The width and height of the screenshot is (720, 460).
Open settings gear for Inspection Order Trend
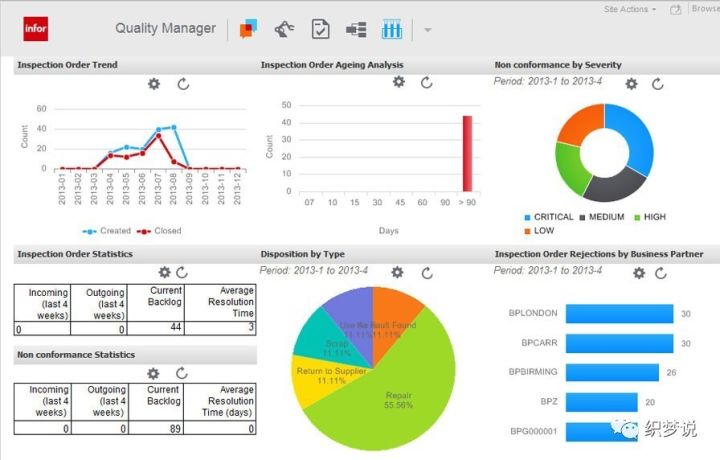pyautogui.click(x=154, y=84)
